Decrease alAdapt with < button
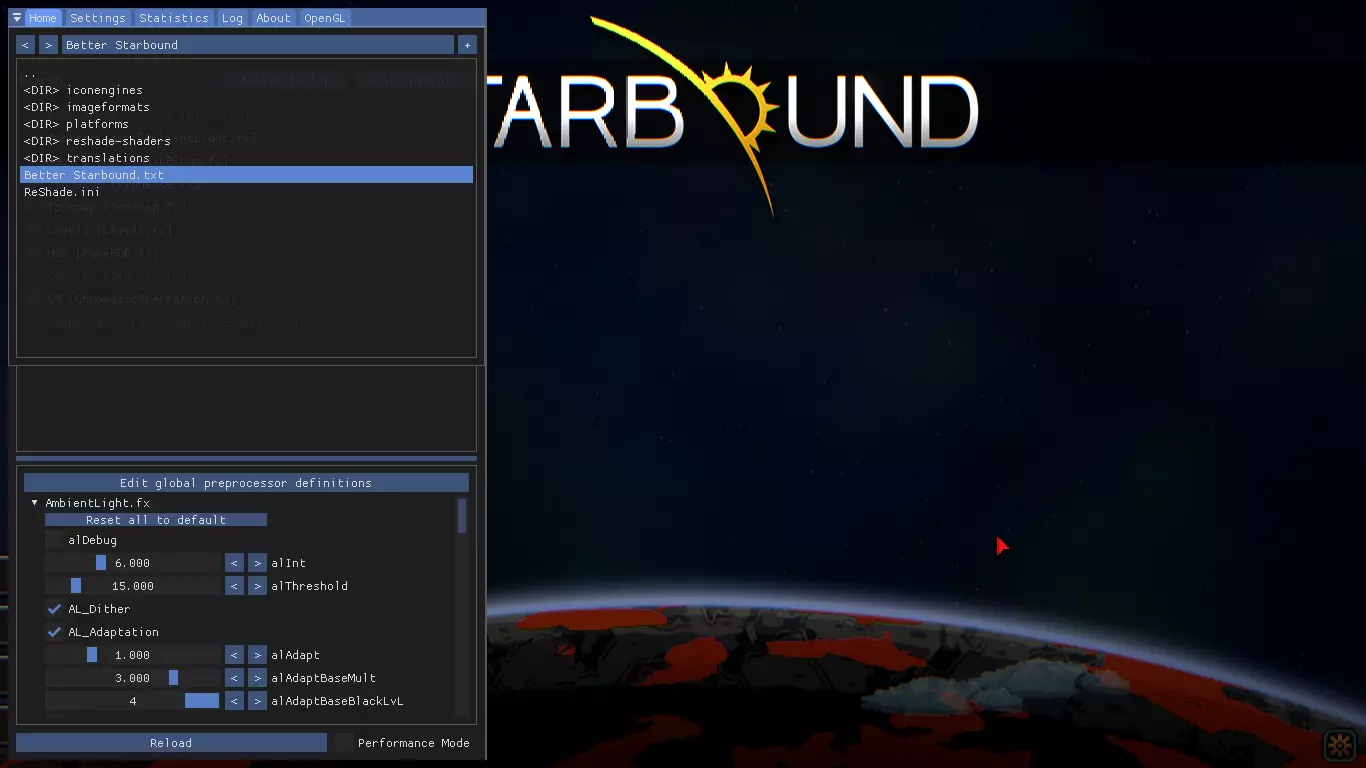The height and width of the screenshot is (768, 1366). (x=234, y=655)
